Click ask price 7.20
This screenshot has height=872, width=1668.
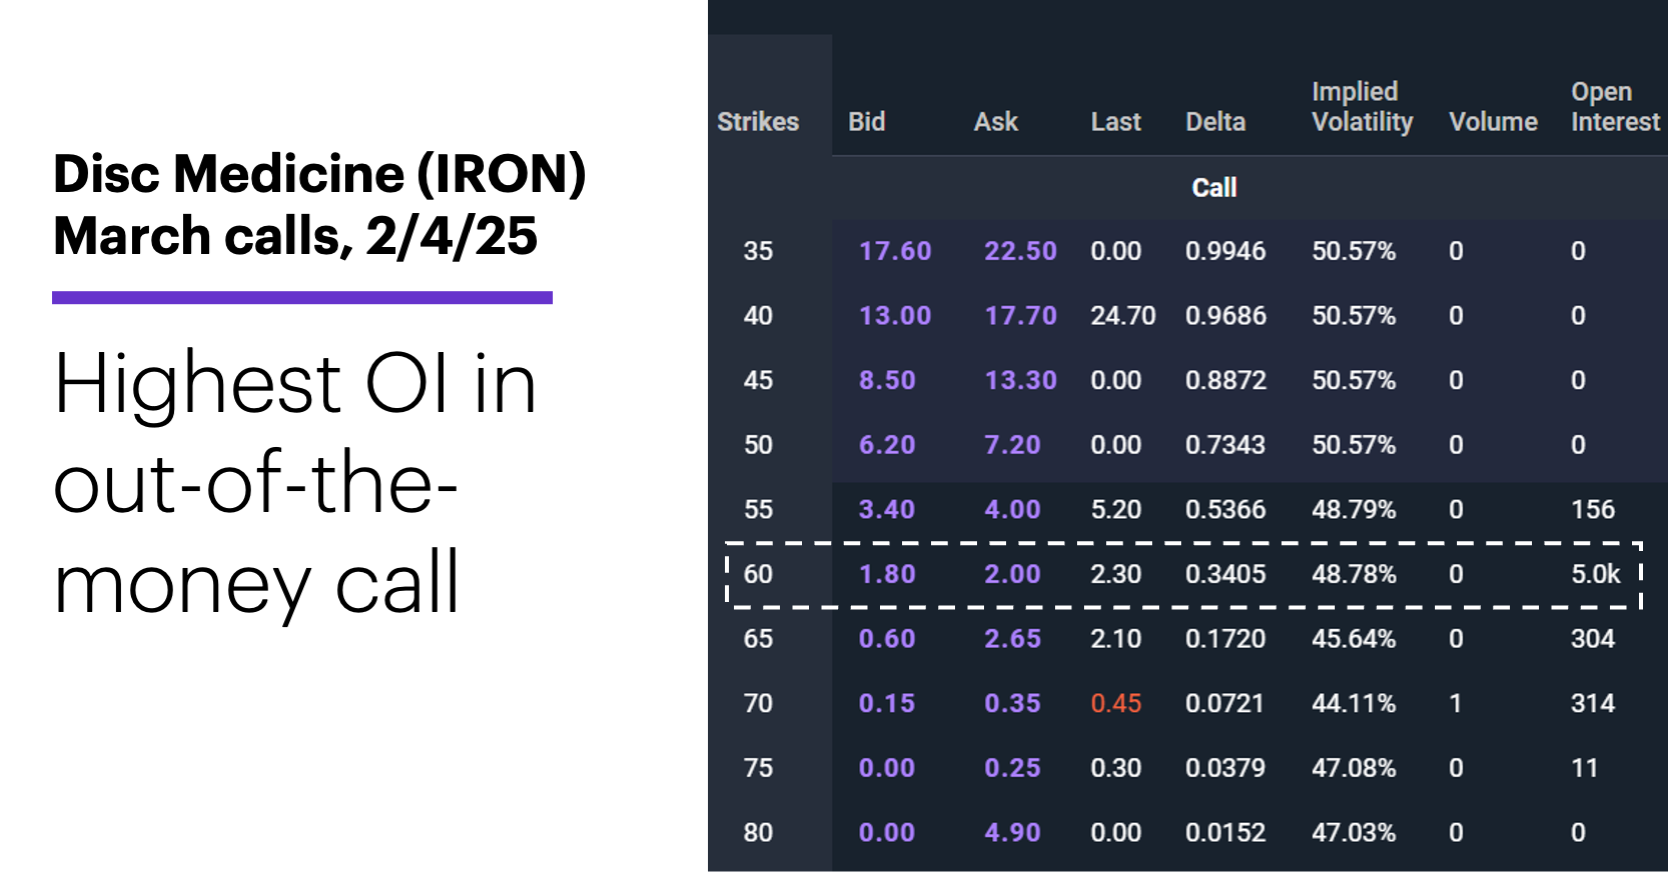[x=1012, y=445]
